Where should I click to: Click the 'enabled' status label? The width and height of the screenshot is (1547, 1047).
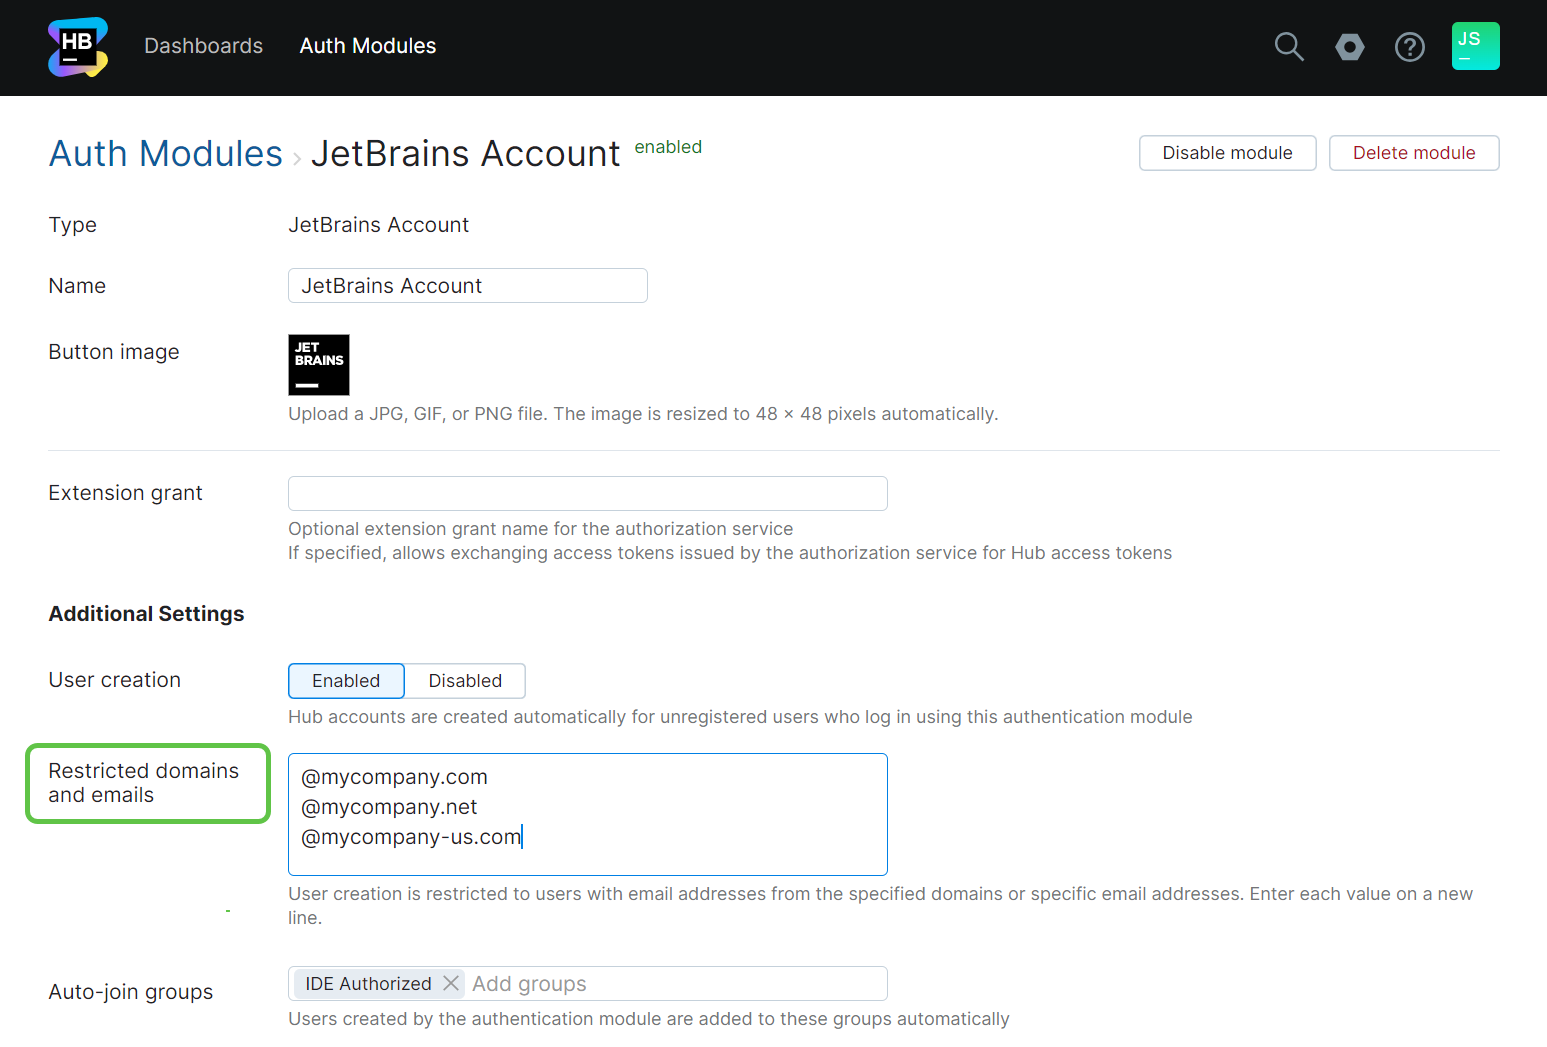click(668, 147)
